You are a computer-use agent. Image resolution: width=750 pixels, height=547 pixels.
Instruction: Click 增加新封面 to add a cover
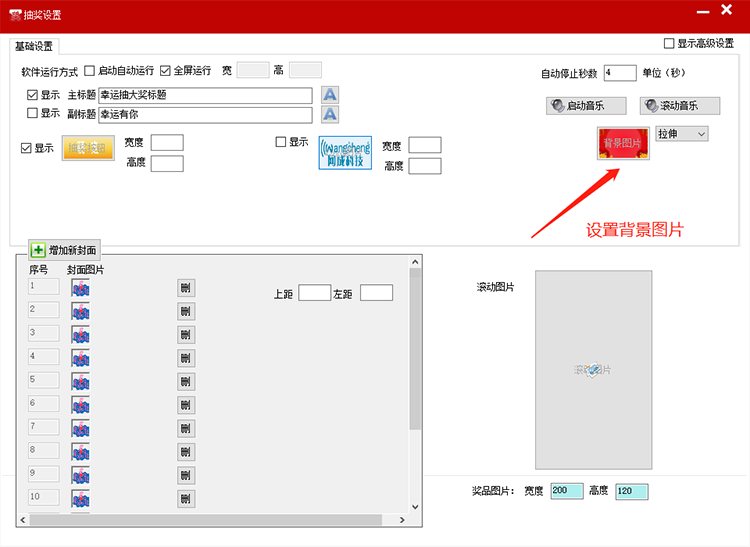coord(65,250)
